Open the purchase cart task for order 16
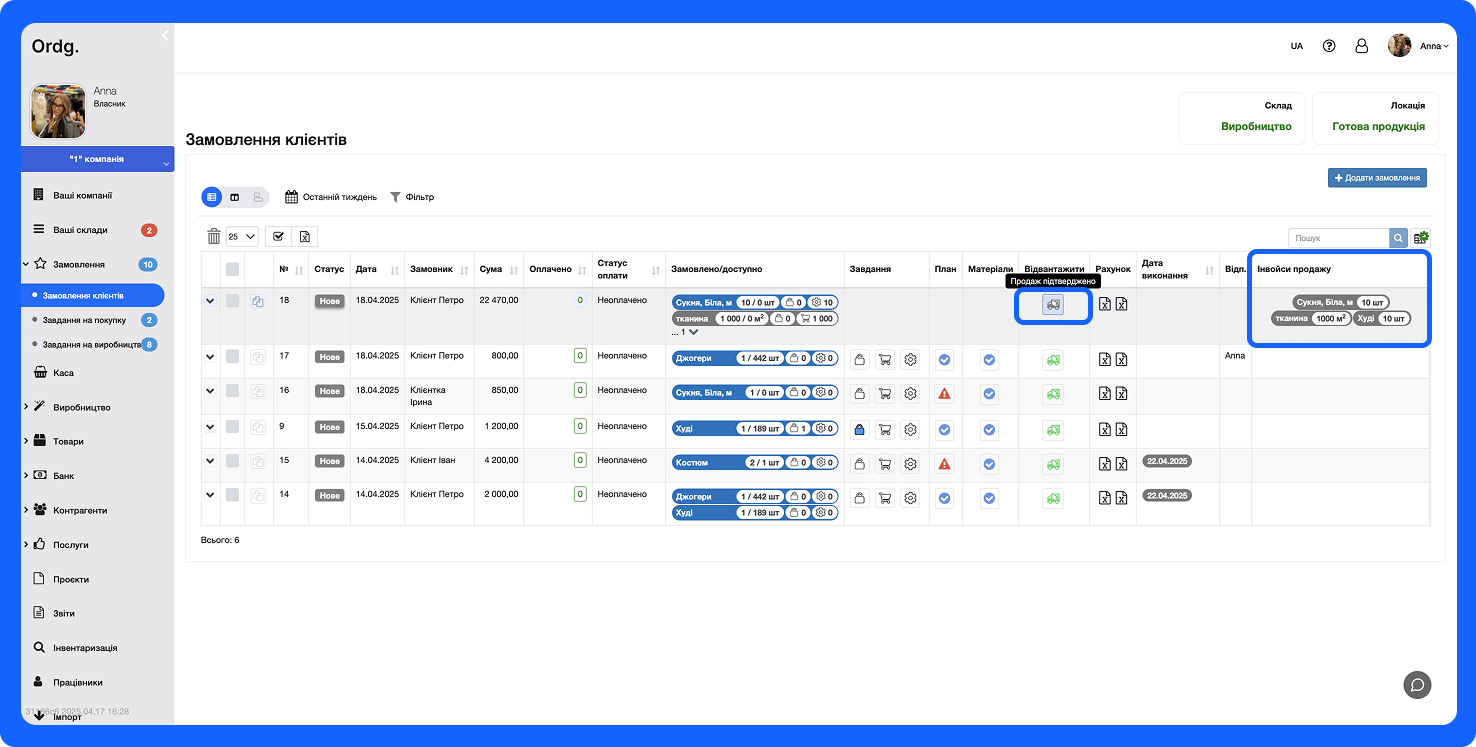 coord(885,394)
